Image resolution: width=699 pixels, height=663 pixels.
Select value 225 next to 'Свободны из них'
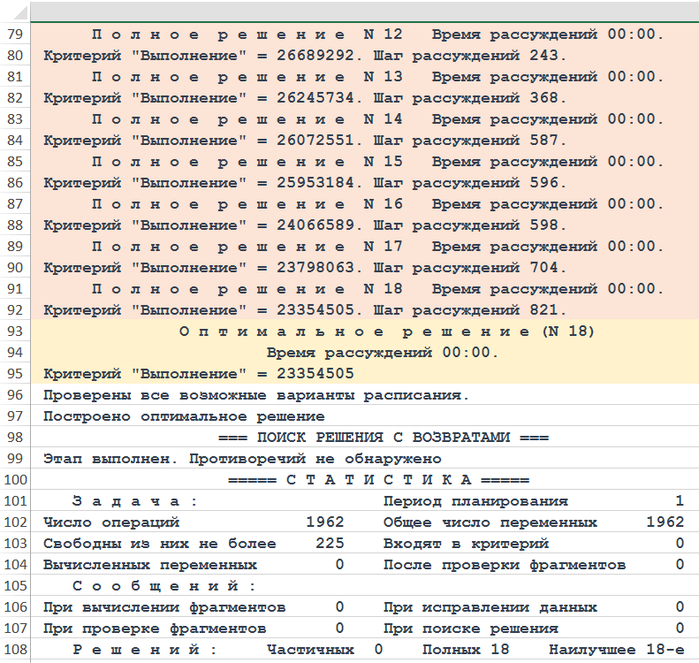pyautogui.click(x=329, y=543)
